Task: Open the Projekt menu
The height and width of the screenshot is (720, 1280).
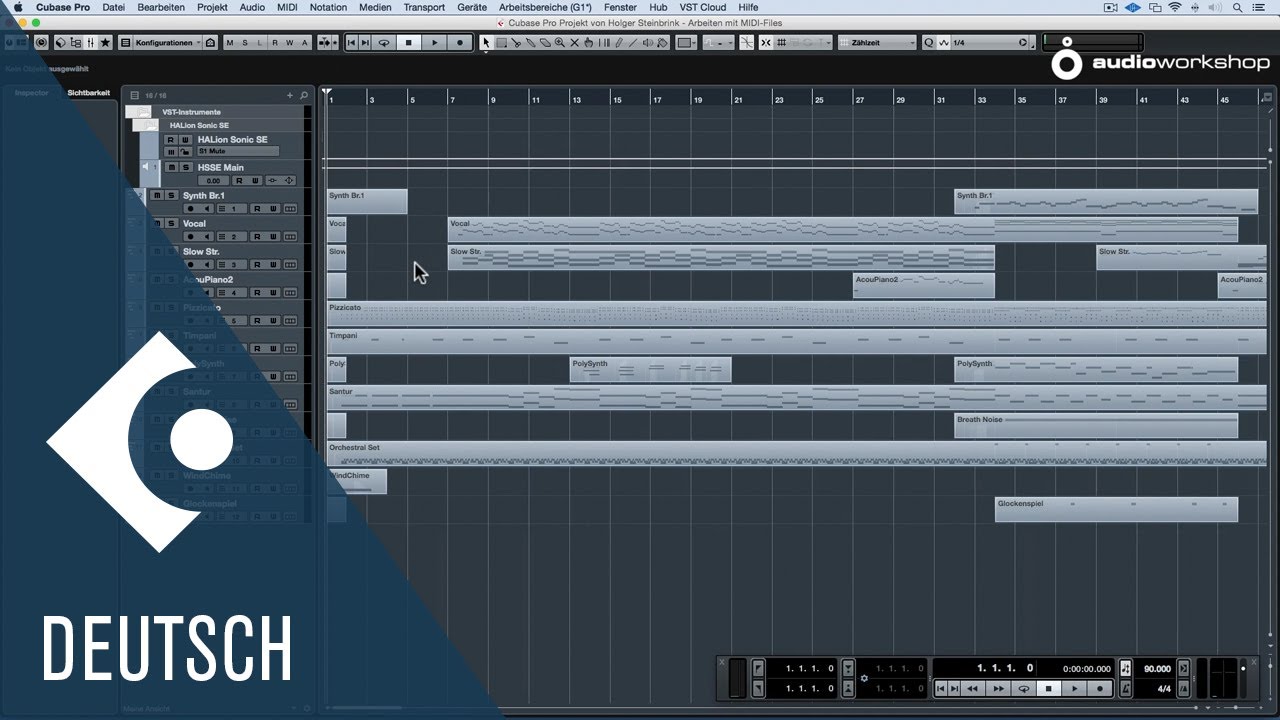Action: pyautogui.click(x=212, y=7)
